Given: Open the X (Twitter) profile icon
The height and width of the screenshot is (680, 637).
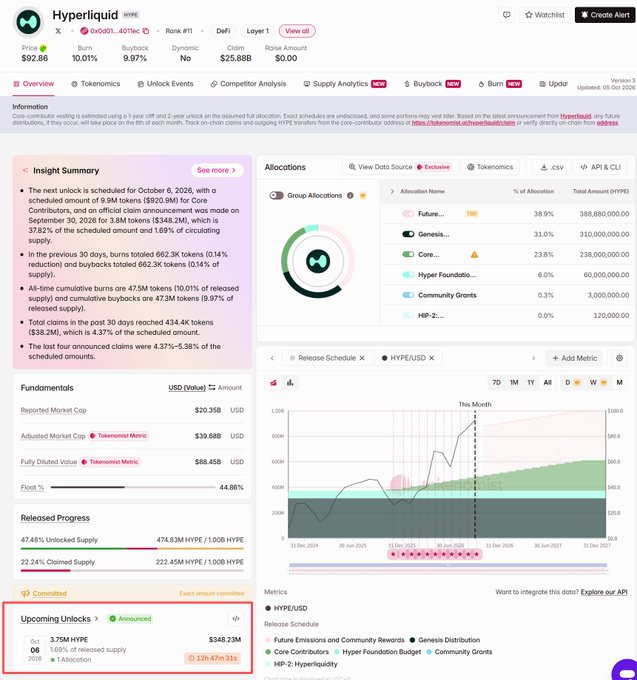Looking at the screenshot, I should [x=58, y=31].
